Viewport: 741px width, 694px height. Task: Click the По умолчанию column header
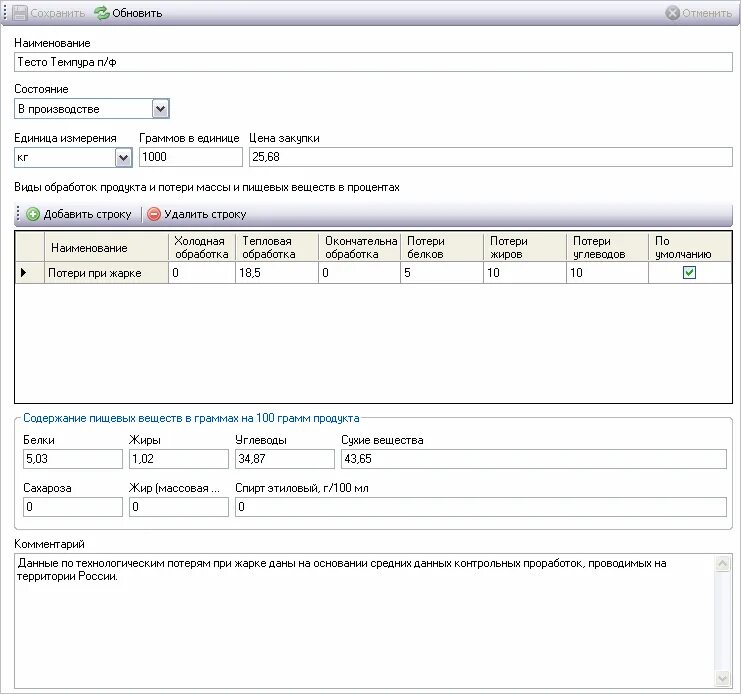pyautogui.click(x=690, y=248)
